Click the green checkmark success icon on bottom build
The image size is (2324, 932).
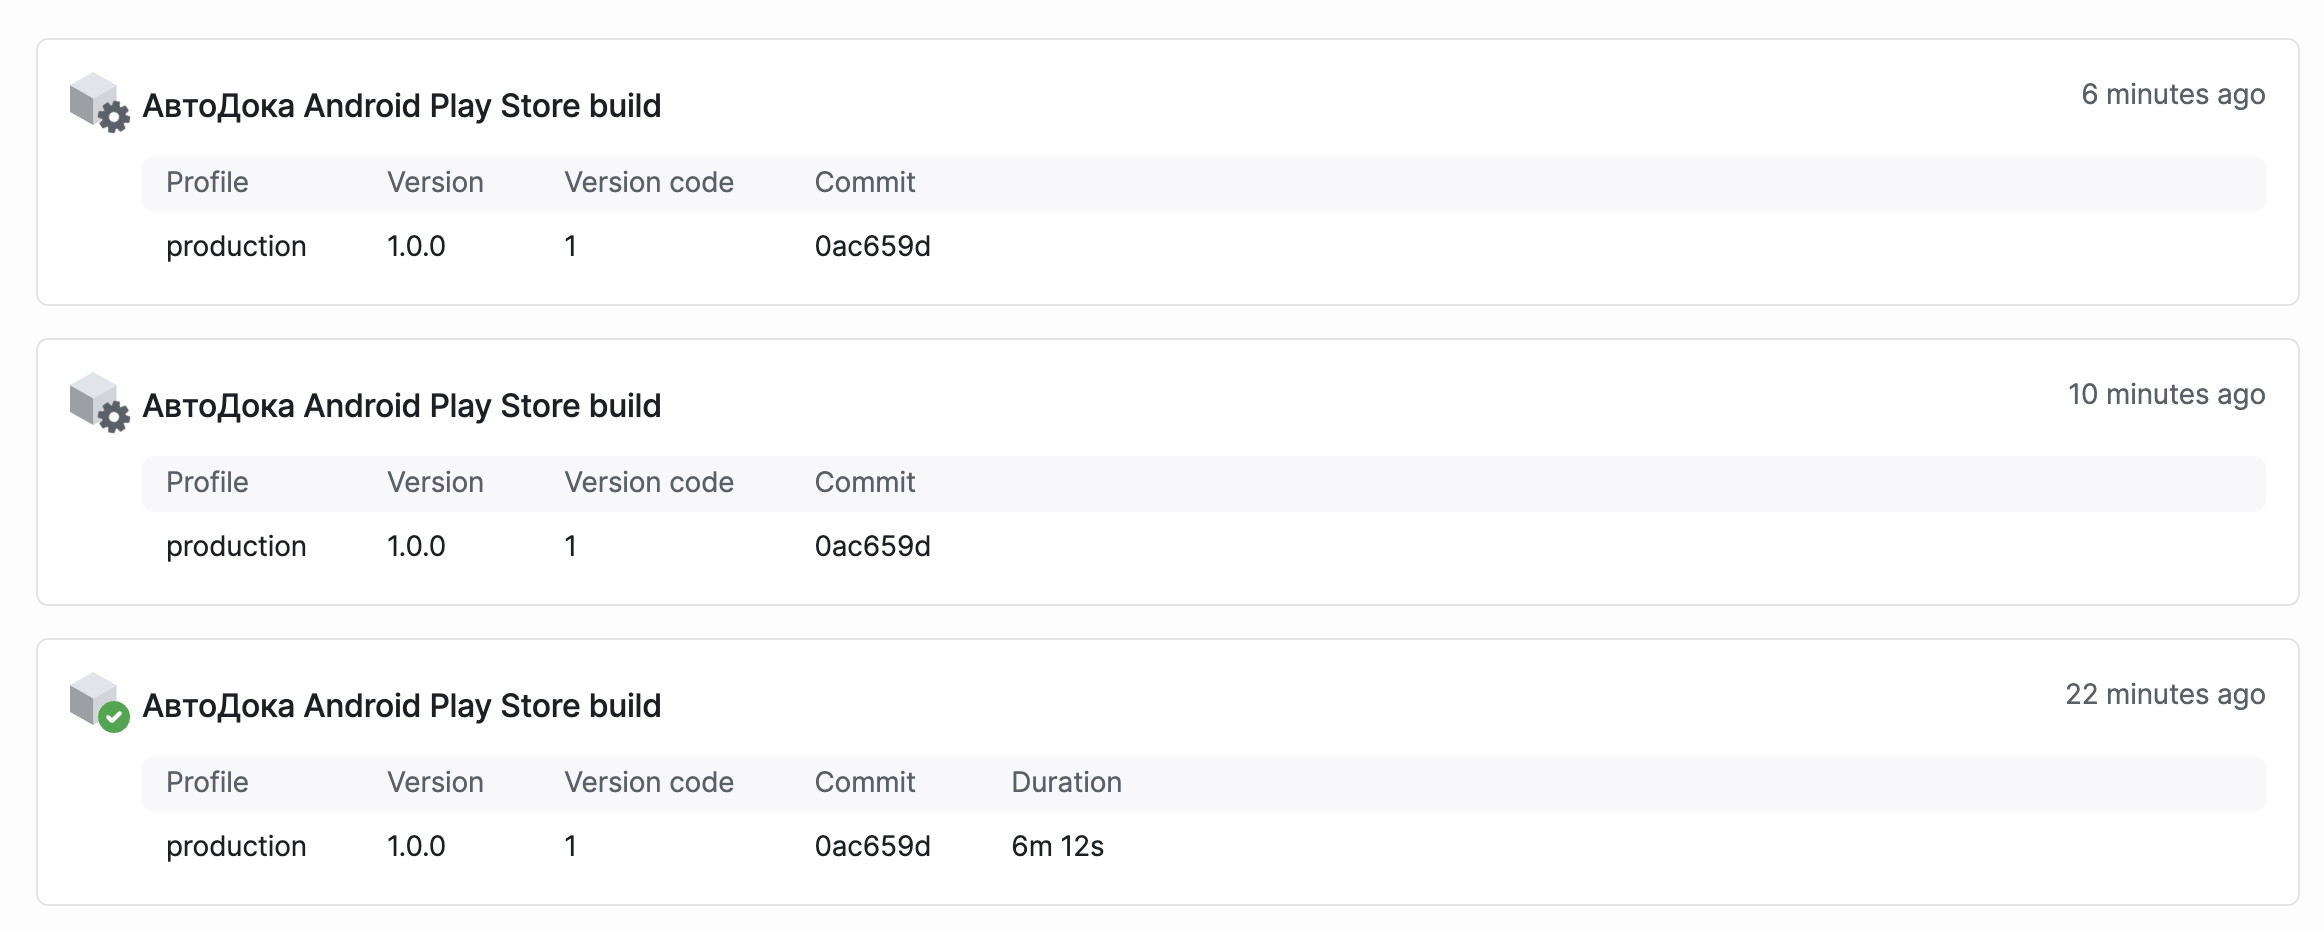click(x=113, y=718)
